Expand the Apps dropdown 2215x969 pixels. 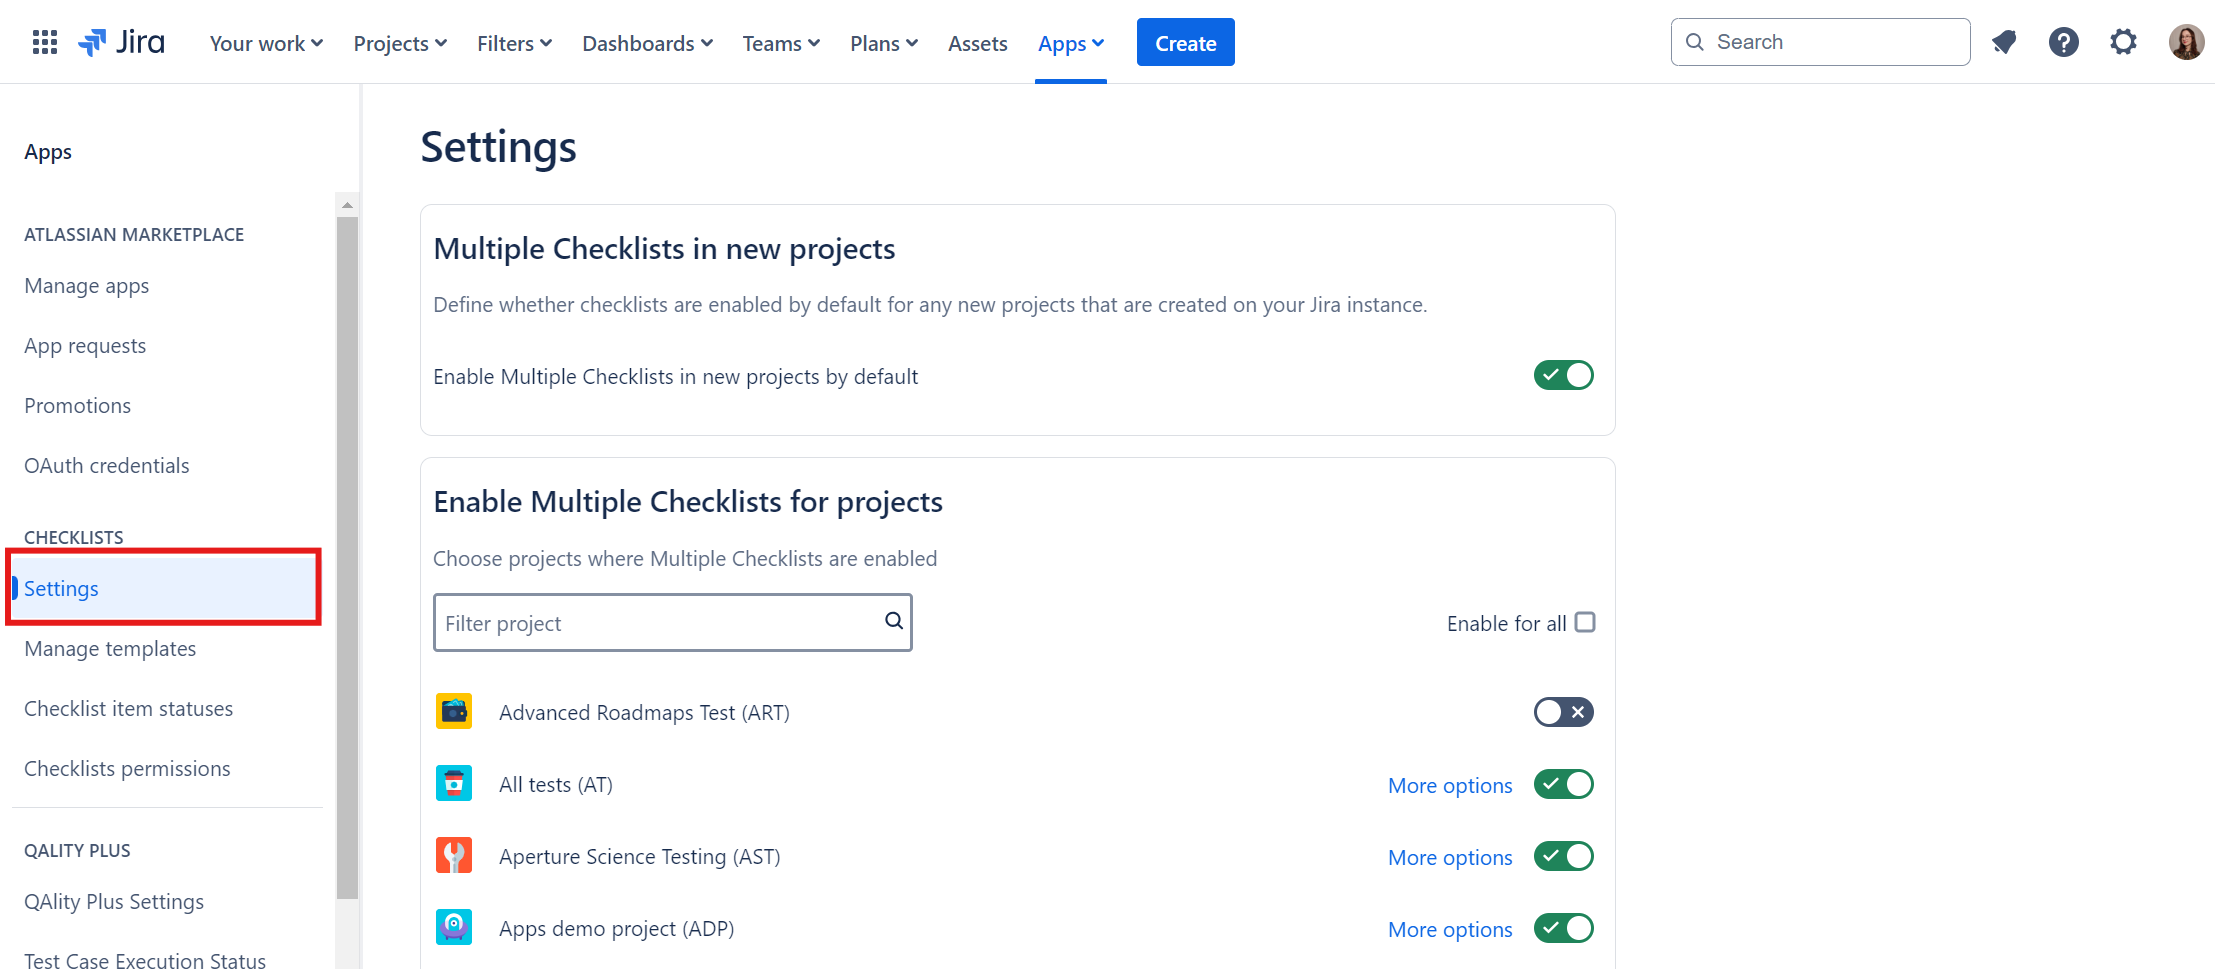coord(1071,43)
